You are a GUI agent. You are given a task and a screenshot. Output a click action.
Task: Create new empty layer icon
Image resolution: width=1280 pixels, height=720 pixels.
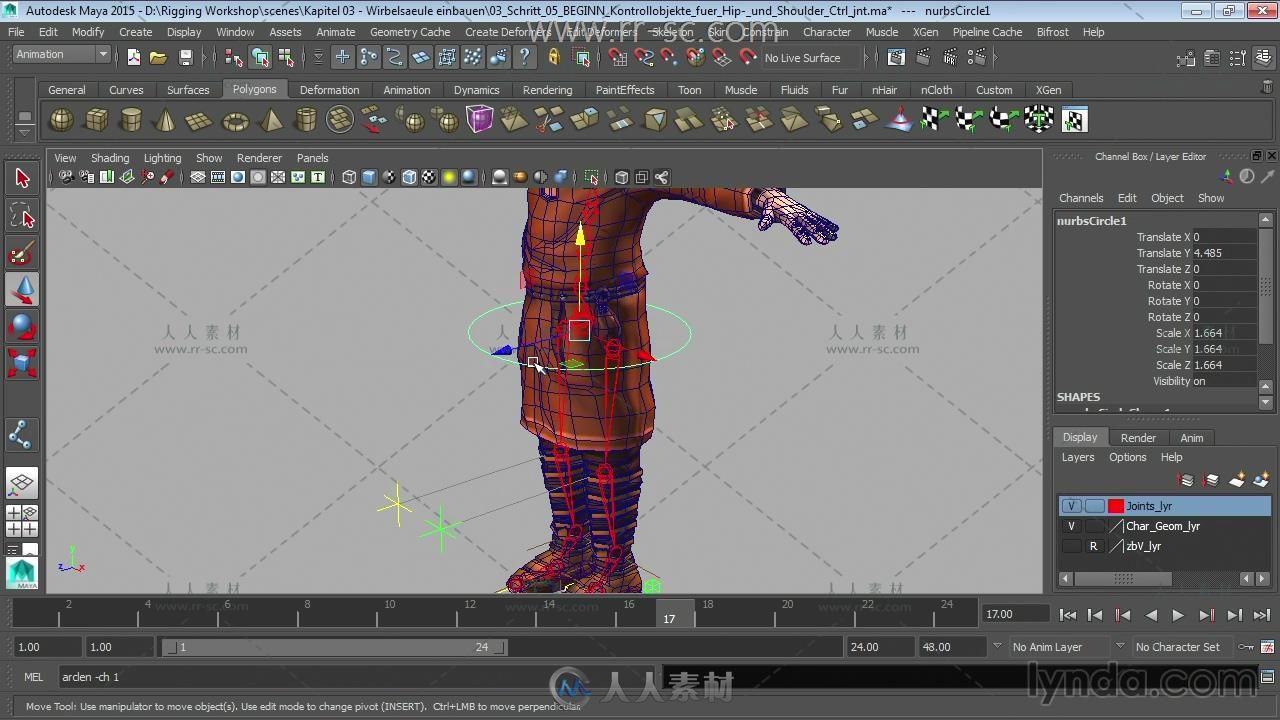[1238, 481]
